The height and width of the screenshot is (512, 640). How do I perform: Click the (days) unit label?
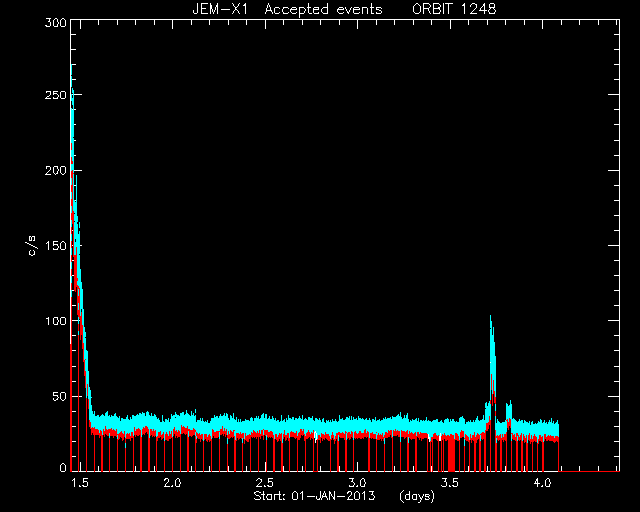(417, 496)
